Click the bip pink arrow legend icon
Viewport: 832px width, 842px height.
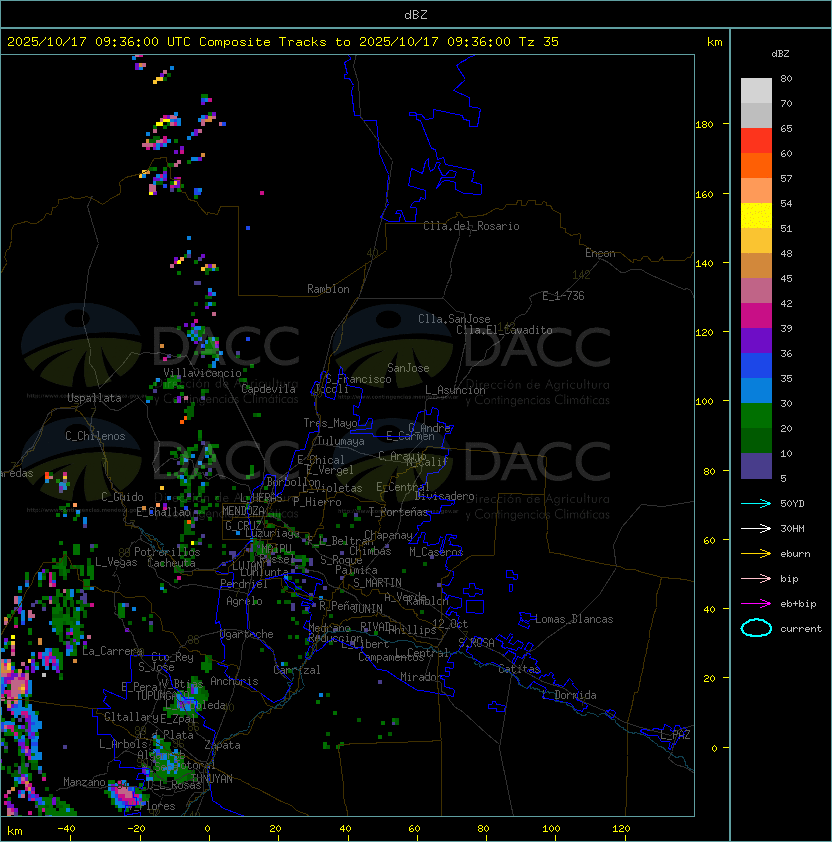coord(756,579)
